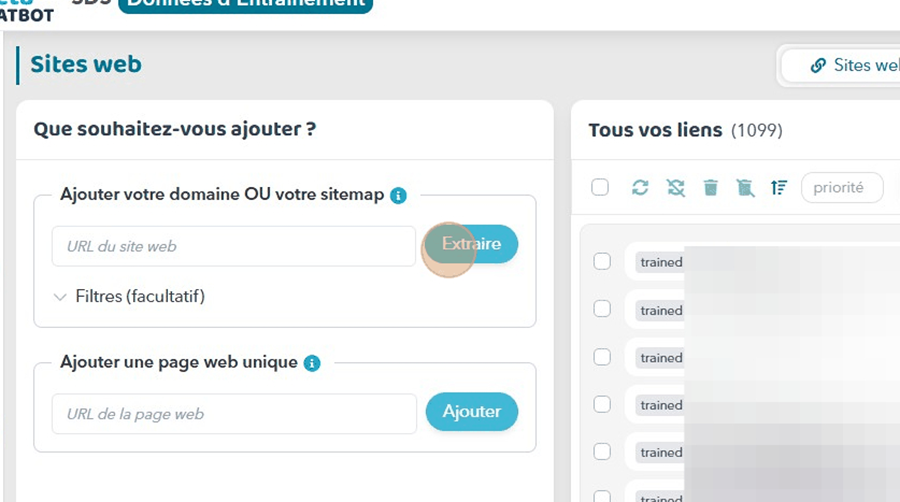
Task: Click the link icon in Sites web tab
Action: coord(818,65)
